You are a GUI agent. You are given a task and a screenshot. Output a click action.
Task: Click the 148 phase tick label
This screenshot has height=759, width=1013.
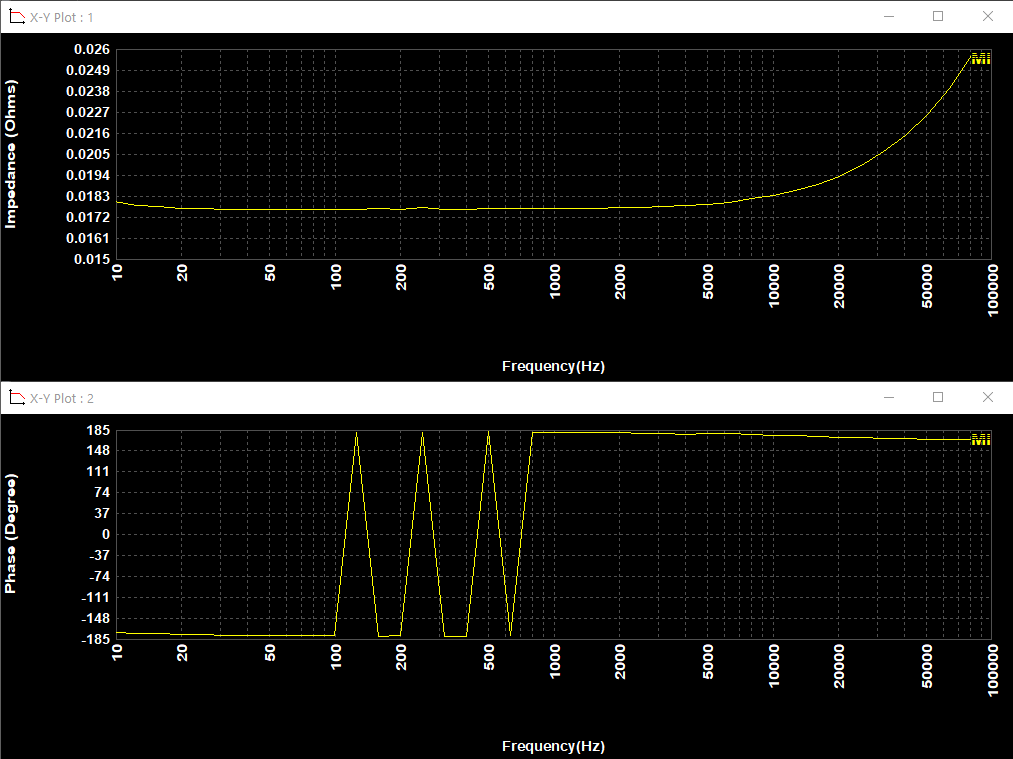(98, 451)
